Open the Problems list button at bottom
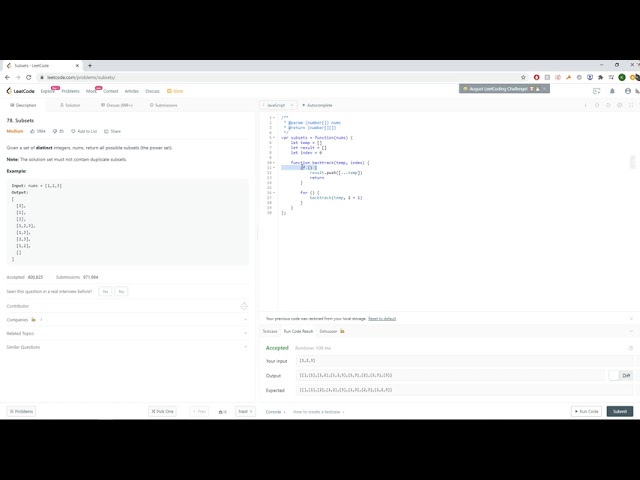The height and width of the screenshot is (480, 640). [x=21, y=411]
